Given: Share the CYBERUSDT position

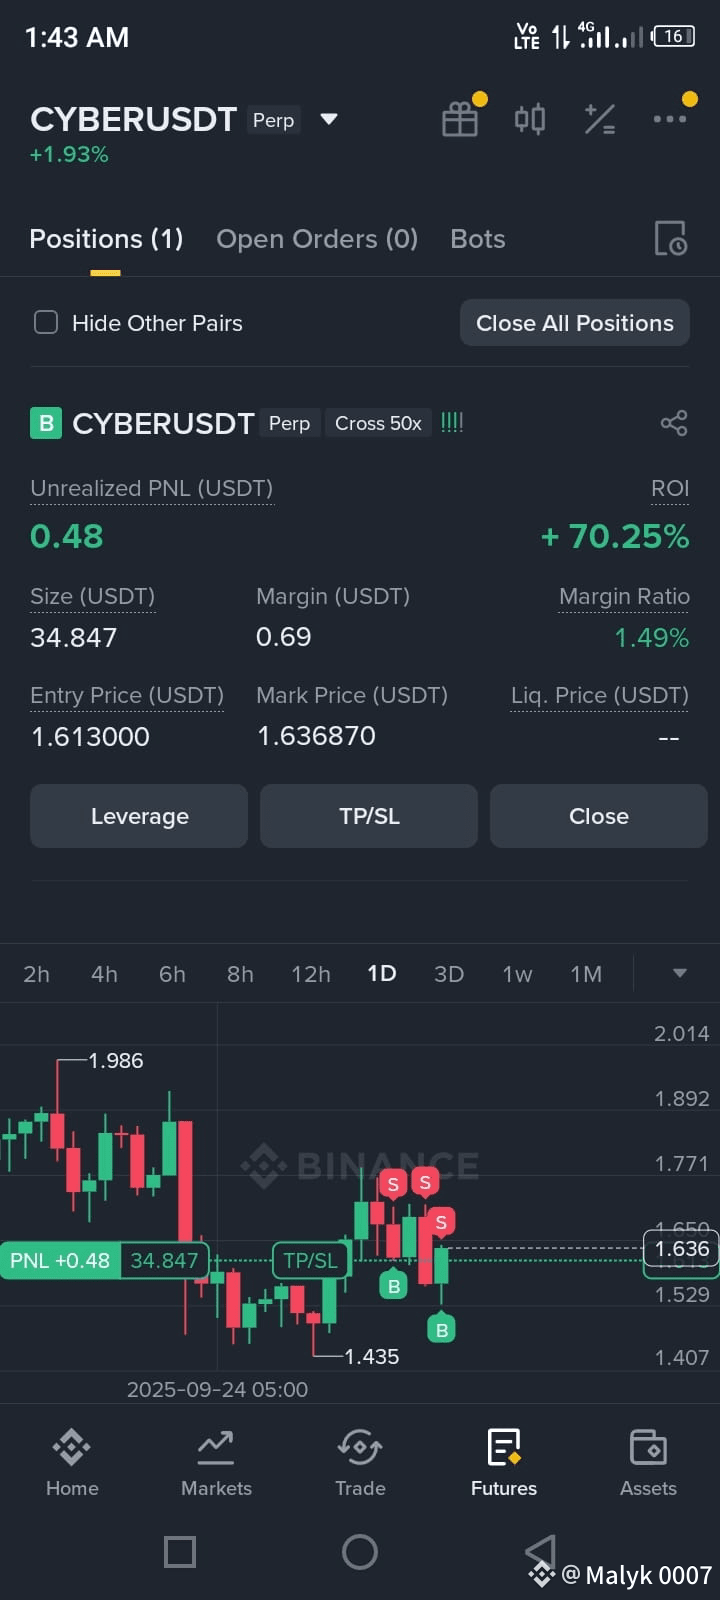Looking at the screenshot, I should click(x=674, y=423).
